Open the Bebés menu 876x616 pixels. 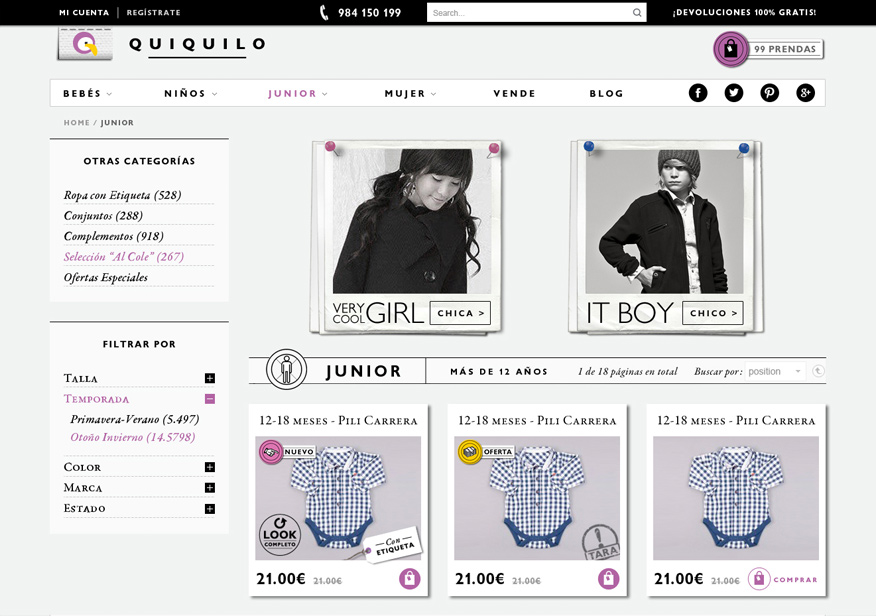pos(88,93)
